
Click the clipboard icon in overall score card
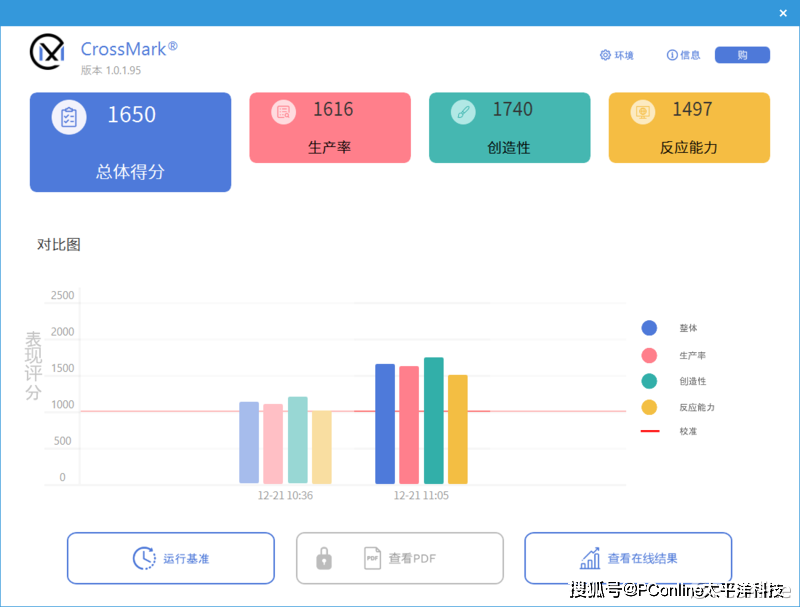click(x=69, y=117)
